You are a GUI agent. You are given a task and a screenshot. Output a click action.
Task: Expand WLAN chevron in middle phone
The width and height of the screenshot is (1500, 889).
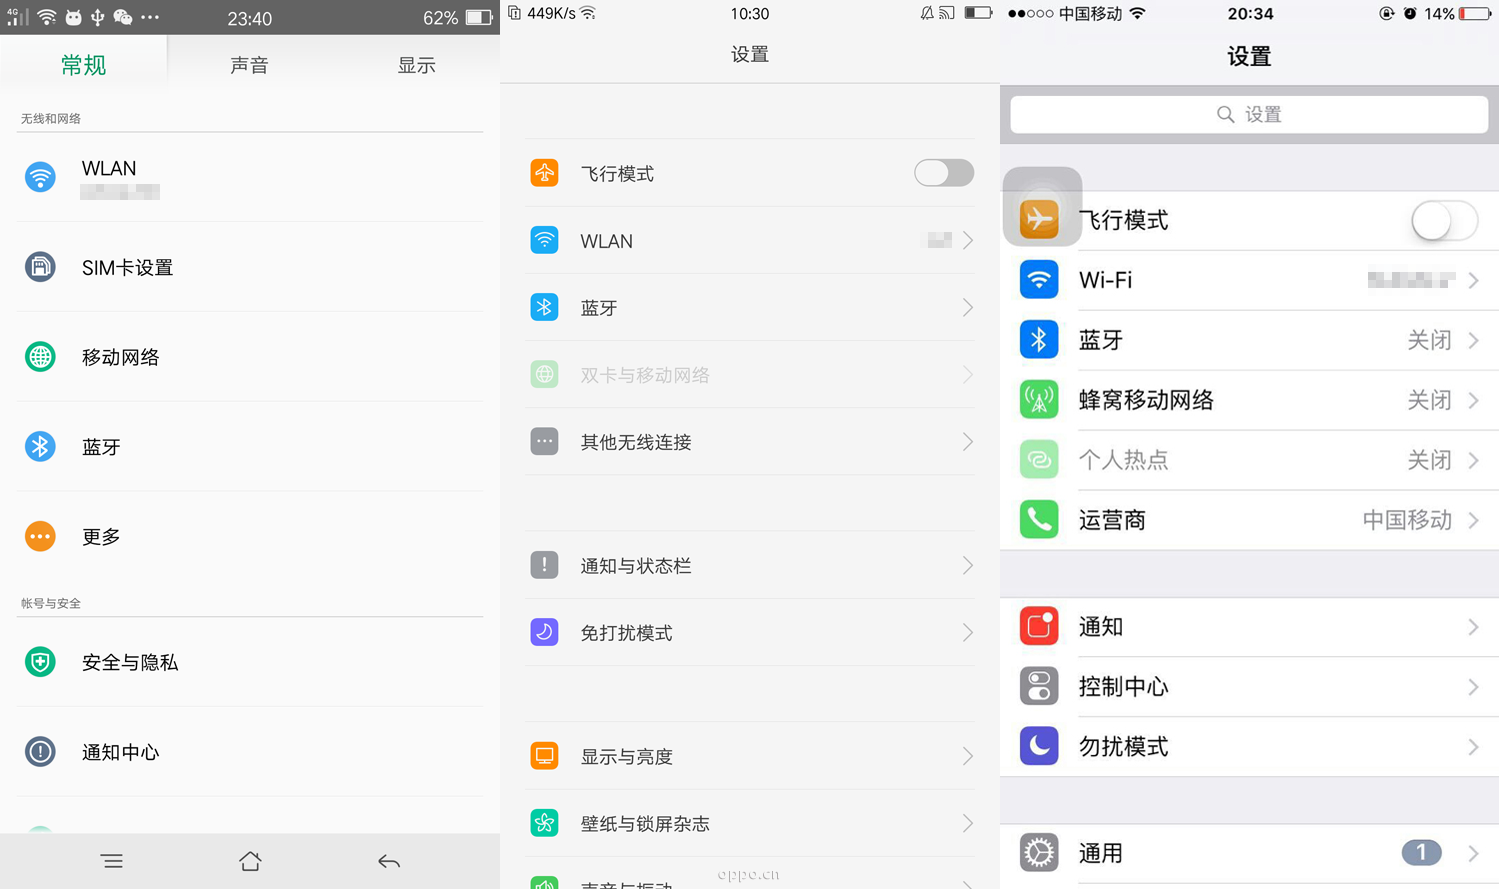click(x=968, y=240)
